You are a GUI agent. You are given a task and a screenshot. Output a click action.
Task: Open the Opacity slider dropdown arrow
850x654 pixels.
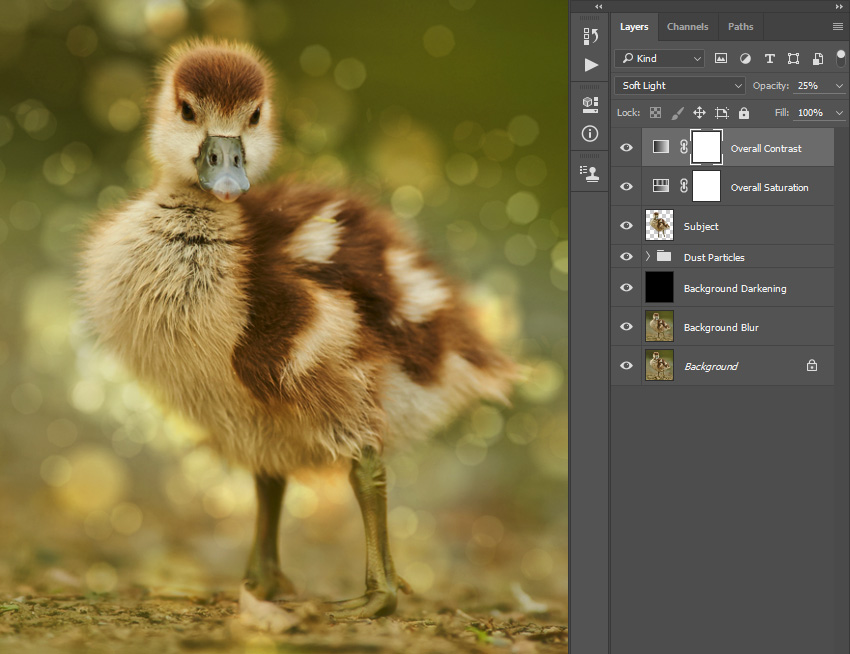pos(839,86)
